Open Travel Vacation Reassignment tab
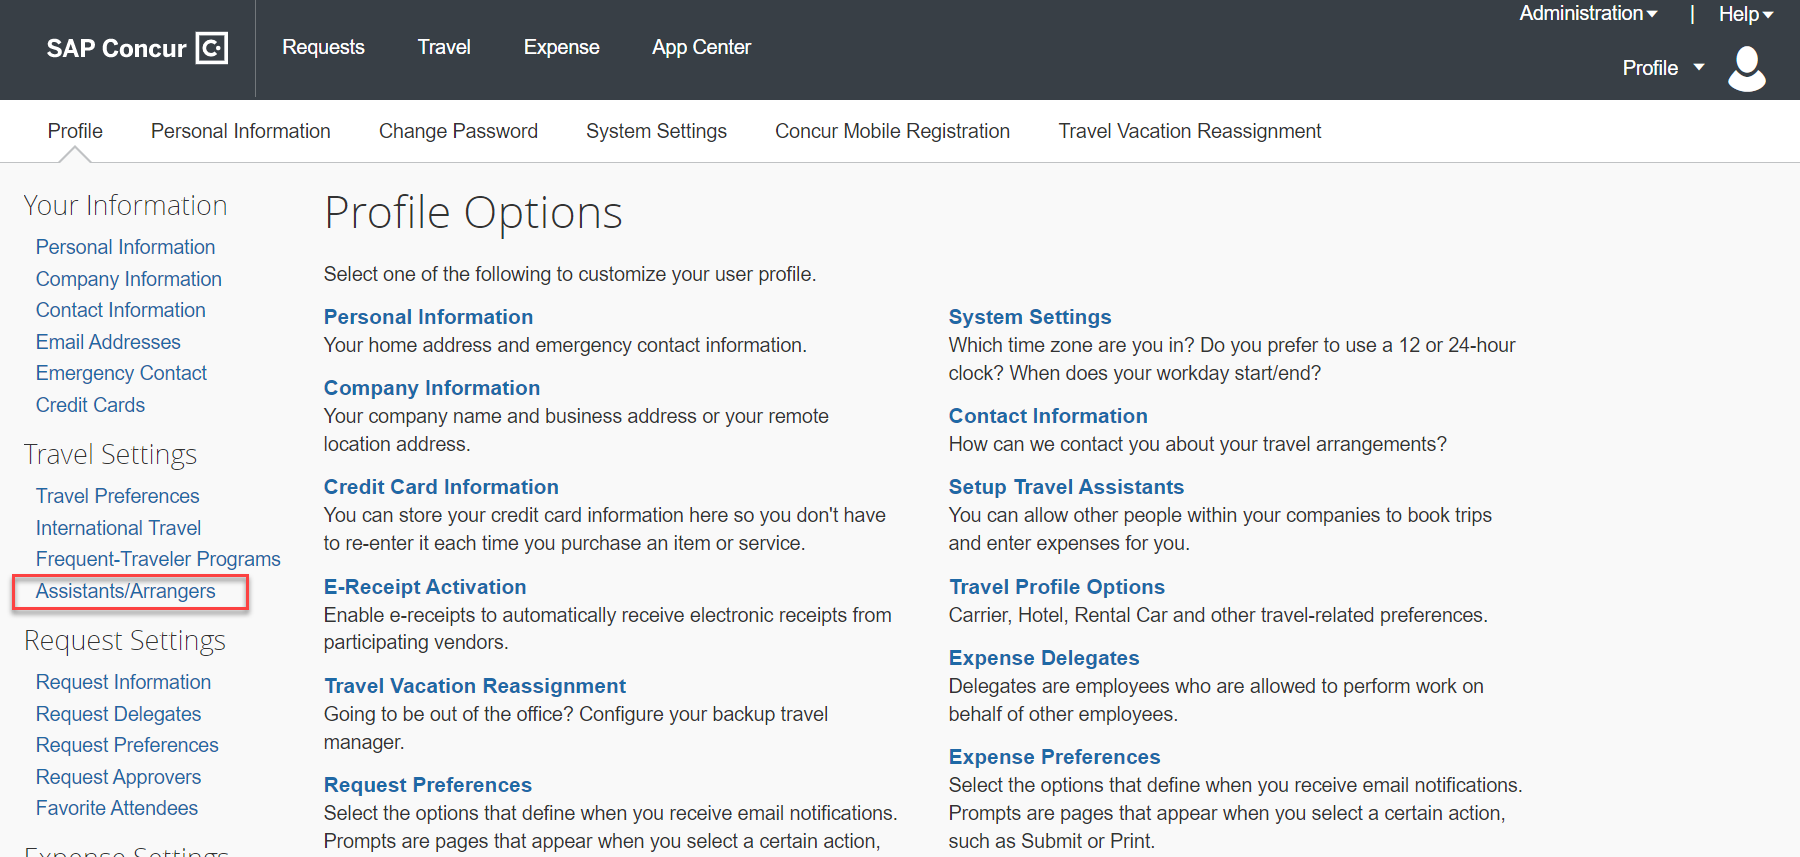 [1190, 131]
